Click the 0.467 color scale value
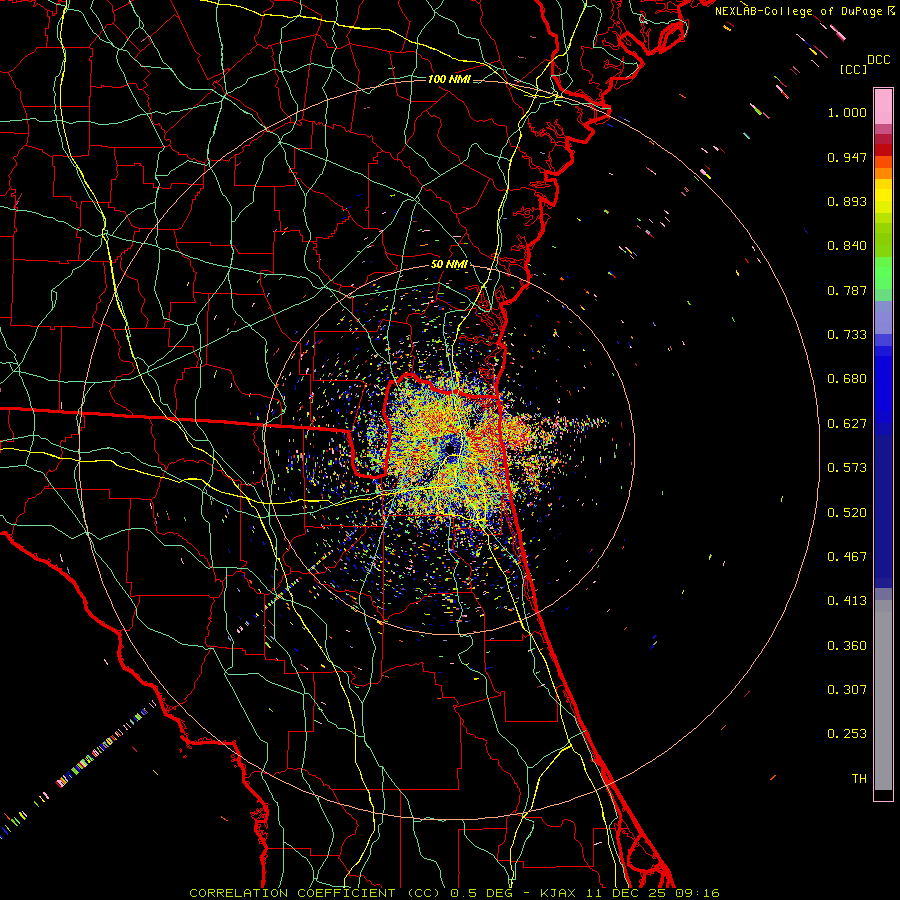This screenshot has width=900, height=900. click(x=847, y=557)
